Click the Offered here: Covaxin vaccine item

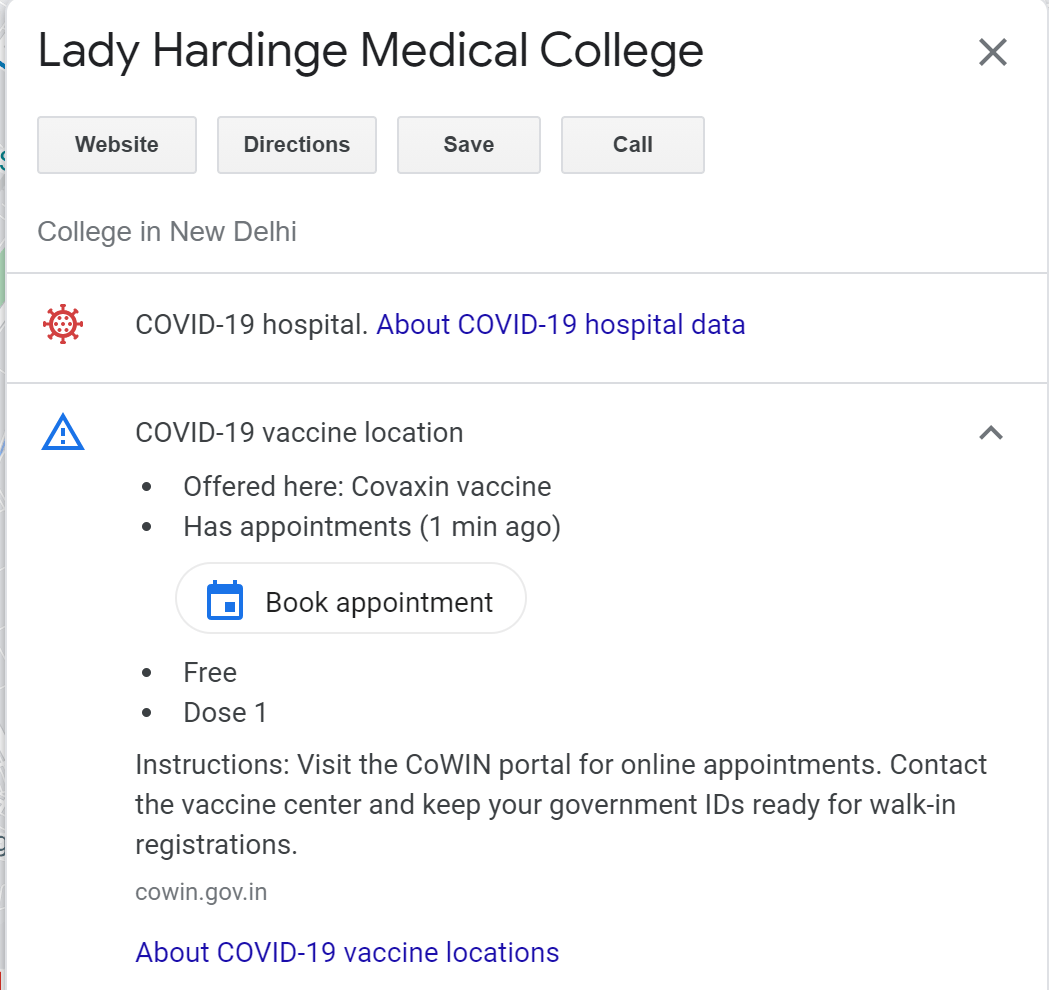(x=367, y=487)
